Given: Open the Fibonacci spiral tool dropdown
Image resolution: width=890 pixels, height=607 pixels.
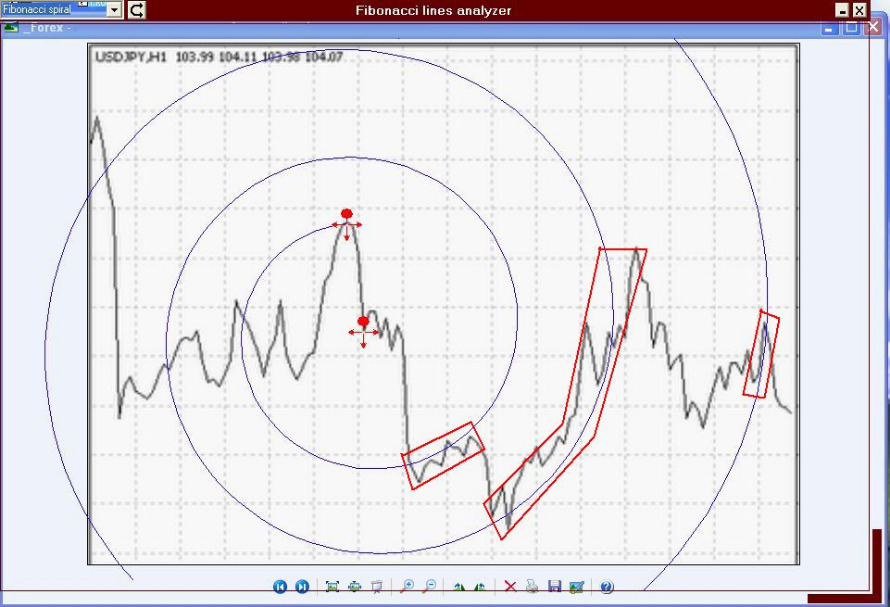Looking at the screenshot, I should coord(113,9).
